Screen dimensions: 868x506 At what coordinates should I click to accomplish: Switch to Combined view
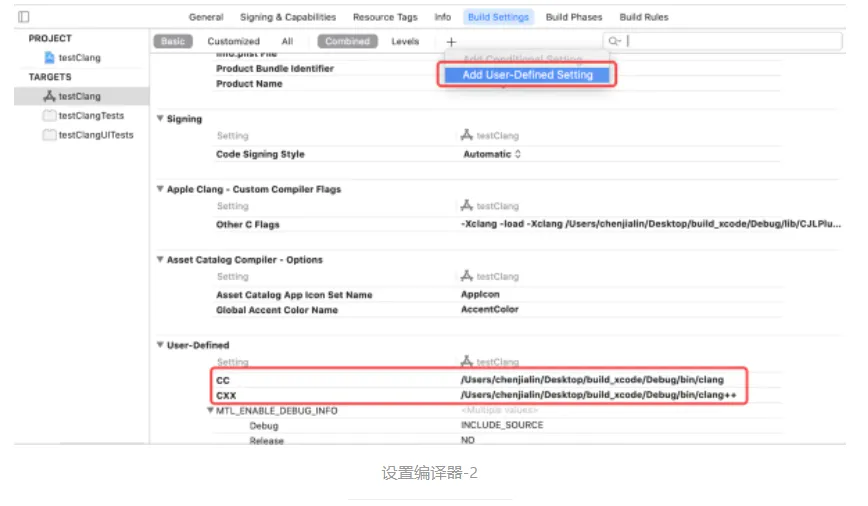pyautogui.click(x=347, y=42)
